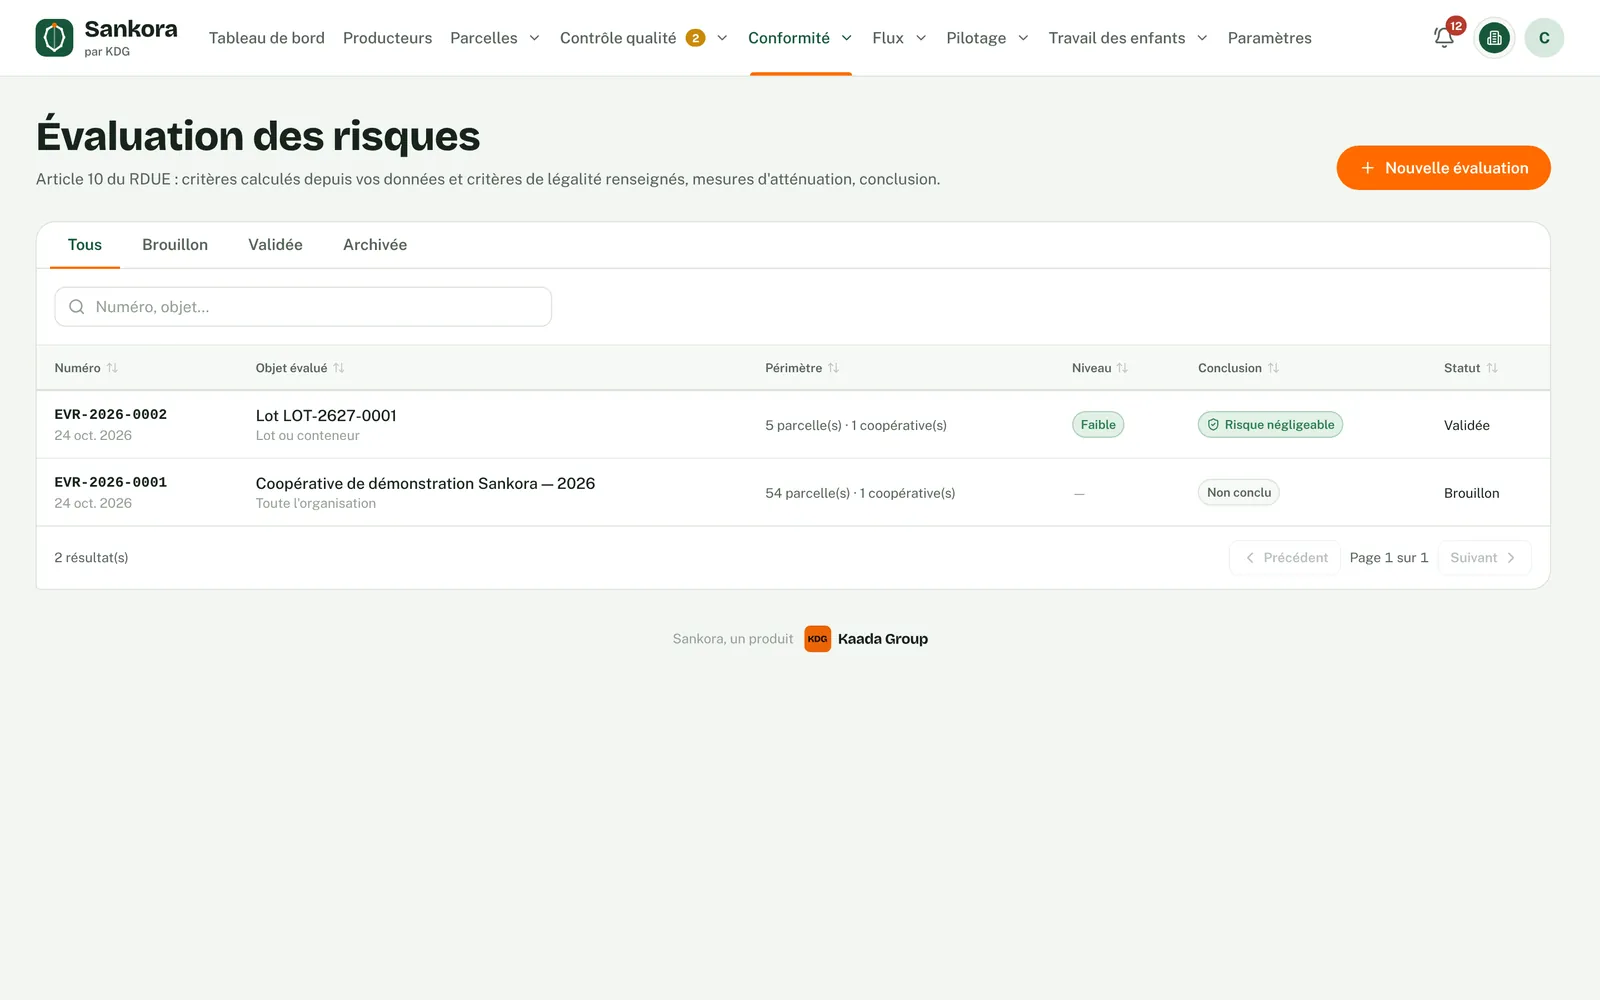
Task: Open the user avatar C
Action: (1544, 38)
